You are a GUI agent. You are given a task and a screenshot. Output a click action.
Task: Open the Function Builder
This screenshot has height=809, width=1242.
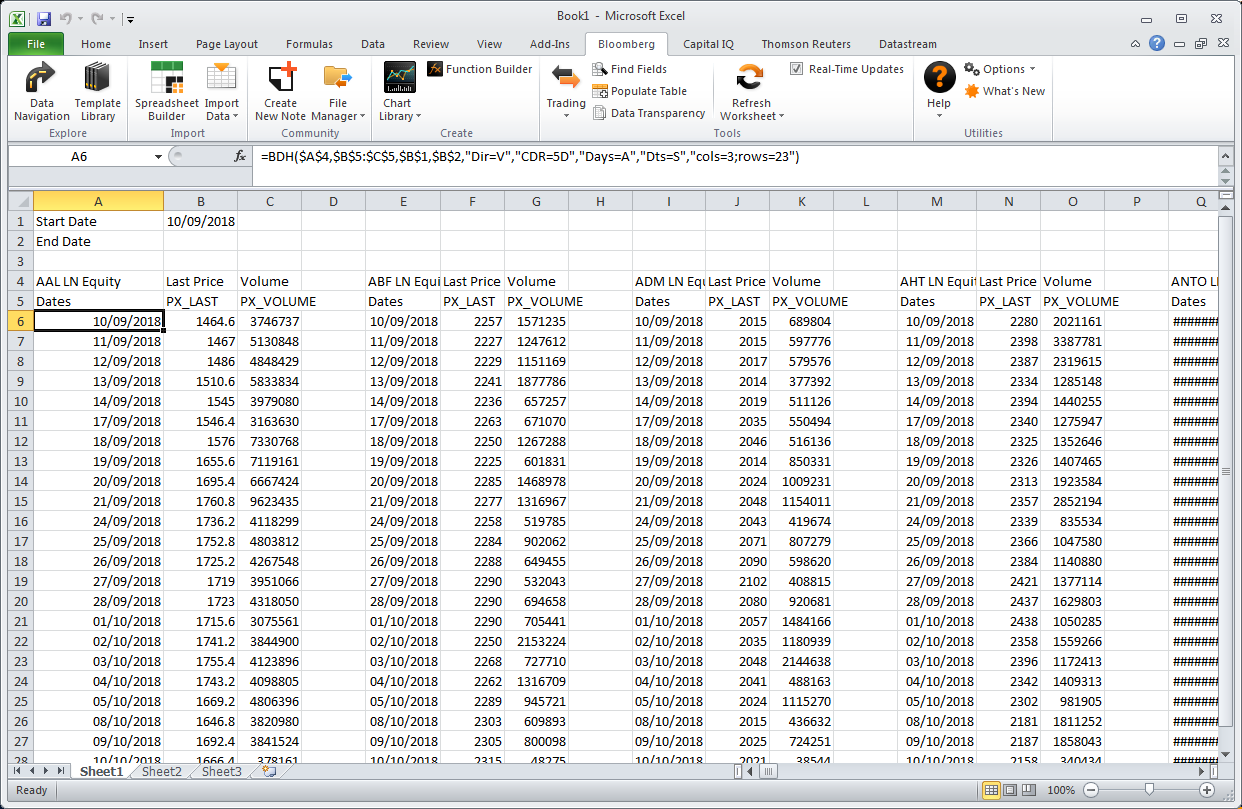(x=480, y=69)
